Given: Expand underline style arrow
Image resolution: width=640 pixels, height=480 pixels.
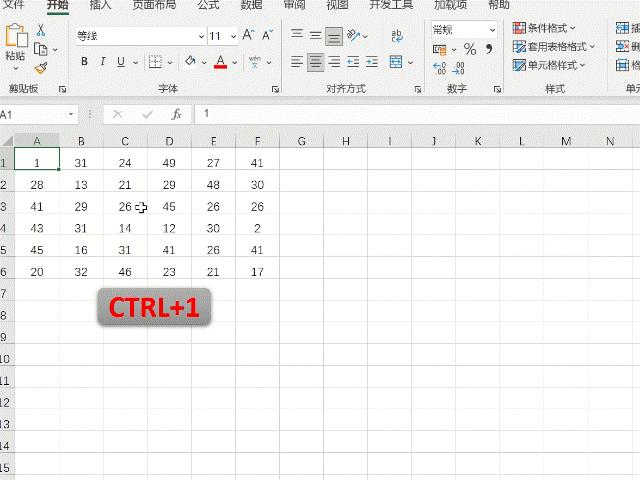Looking at the screenshot, I should [136, 63].
